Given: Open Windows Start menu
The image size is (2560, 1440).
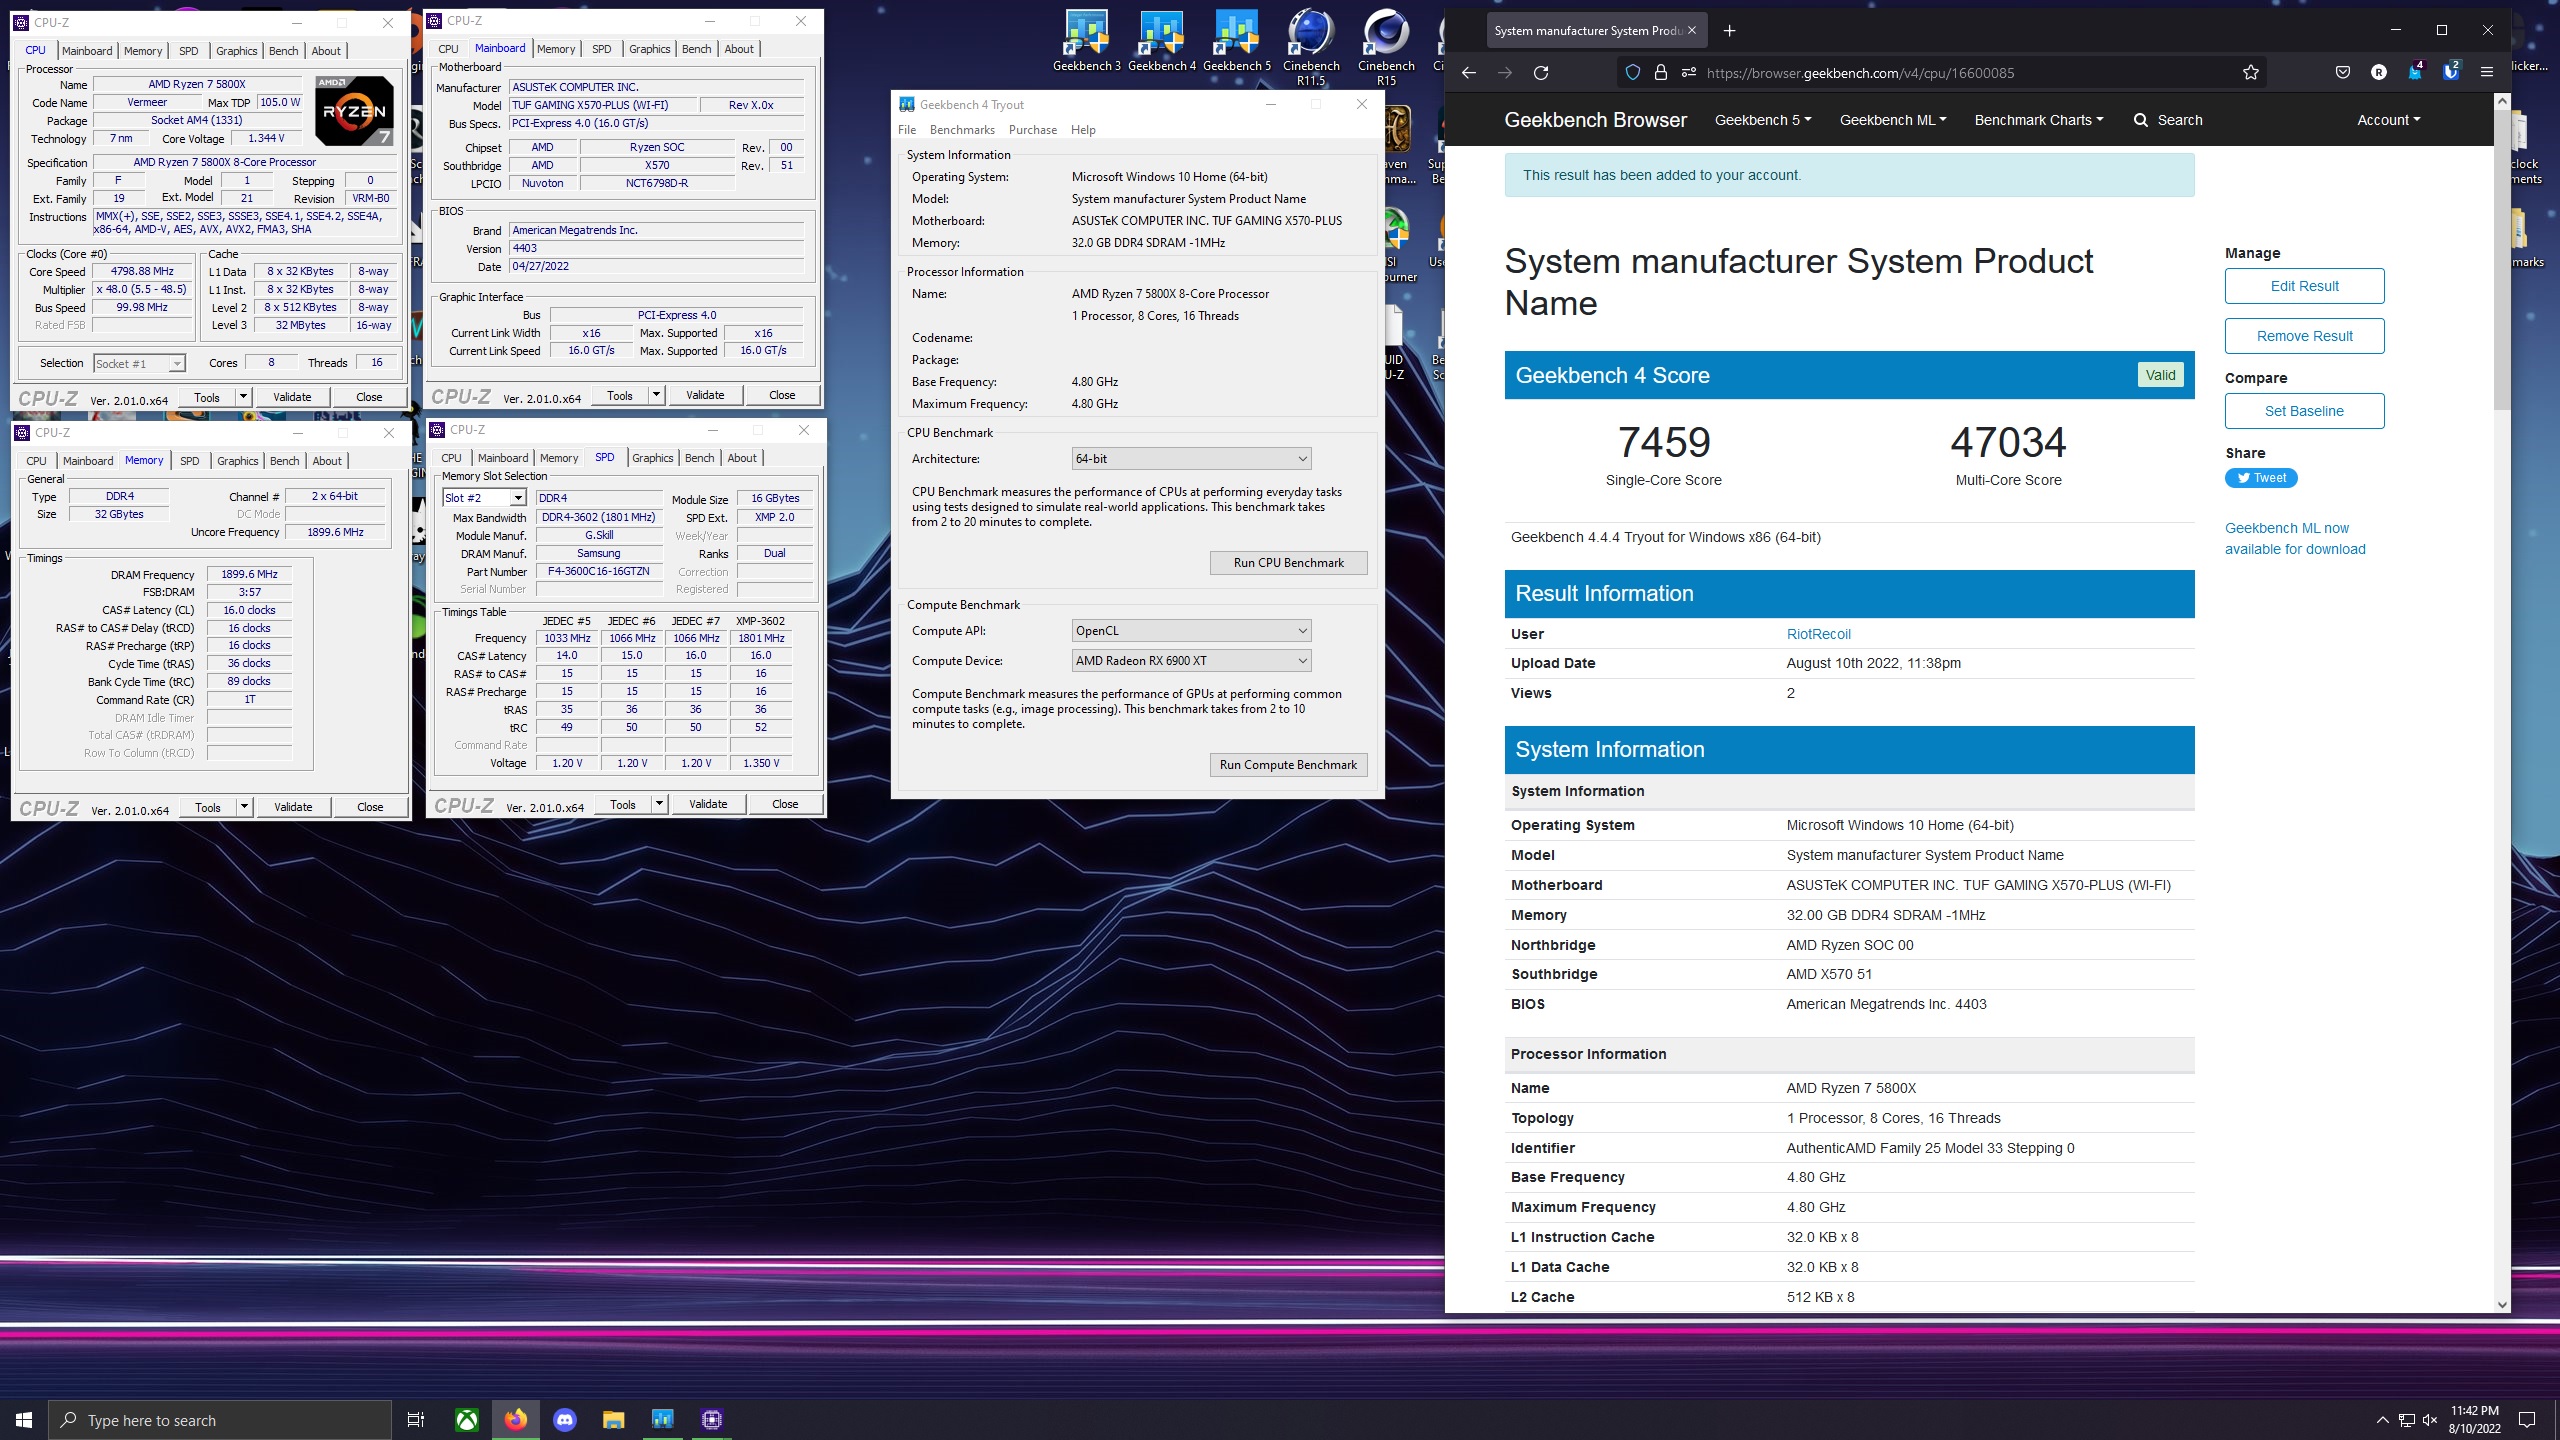Looking at the screenshot, I should pos(24,1420).
